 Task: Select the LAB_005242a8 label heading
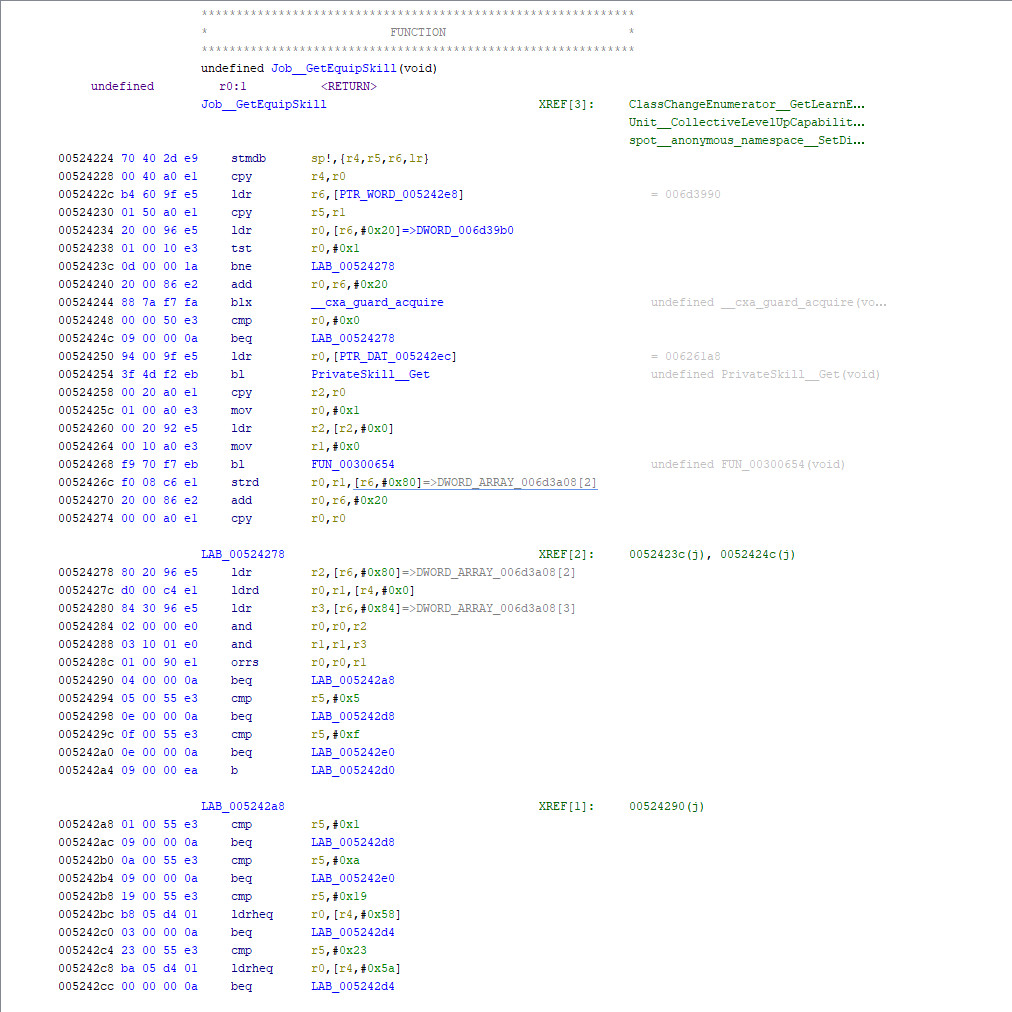(x=243, y=806)
